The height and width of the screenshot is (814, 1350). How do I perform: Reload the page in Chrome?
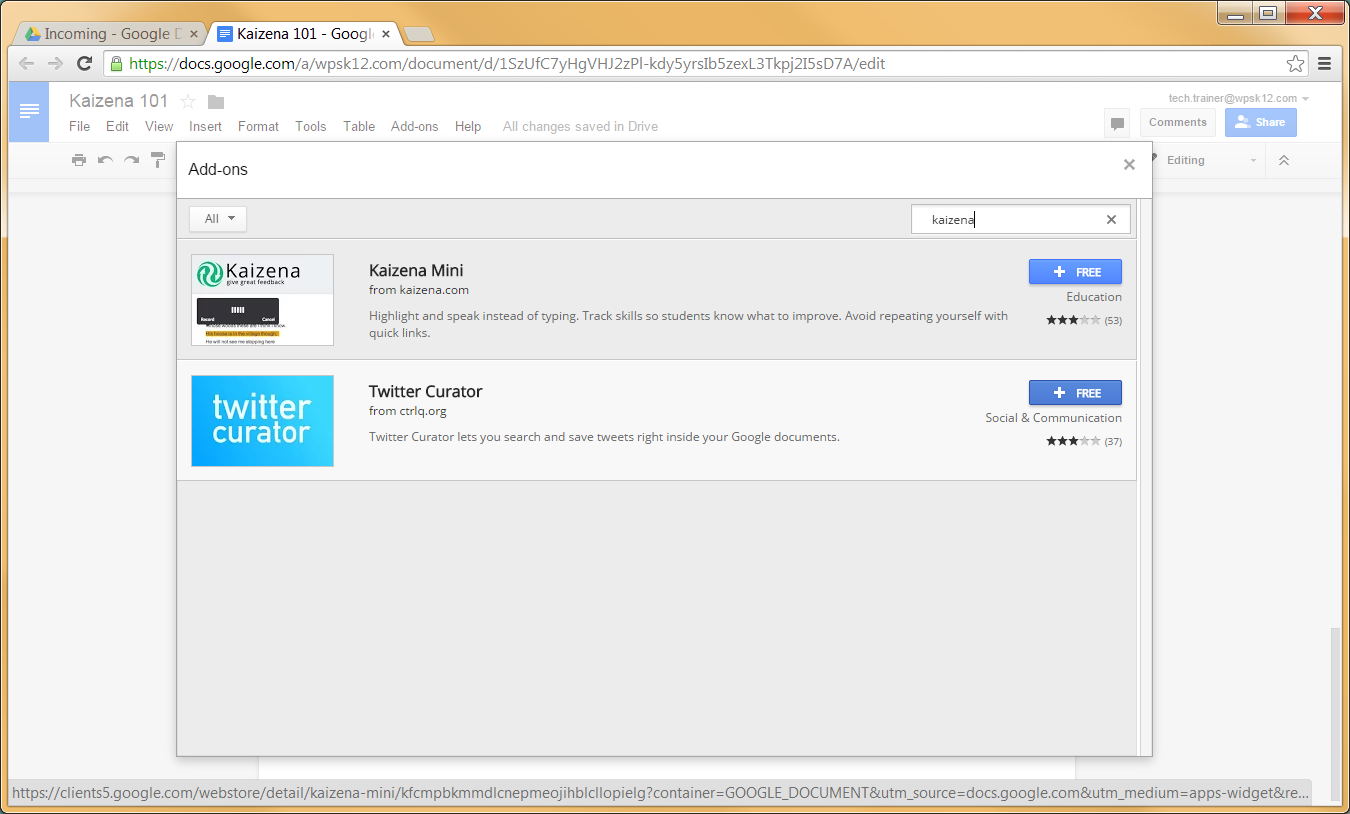(x=85, y=64)
